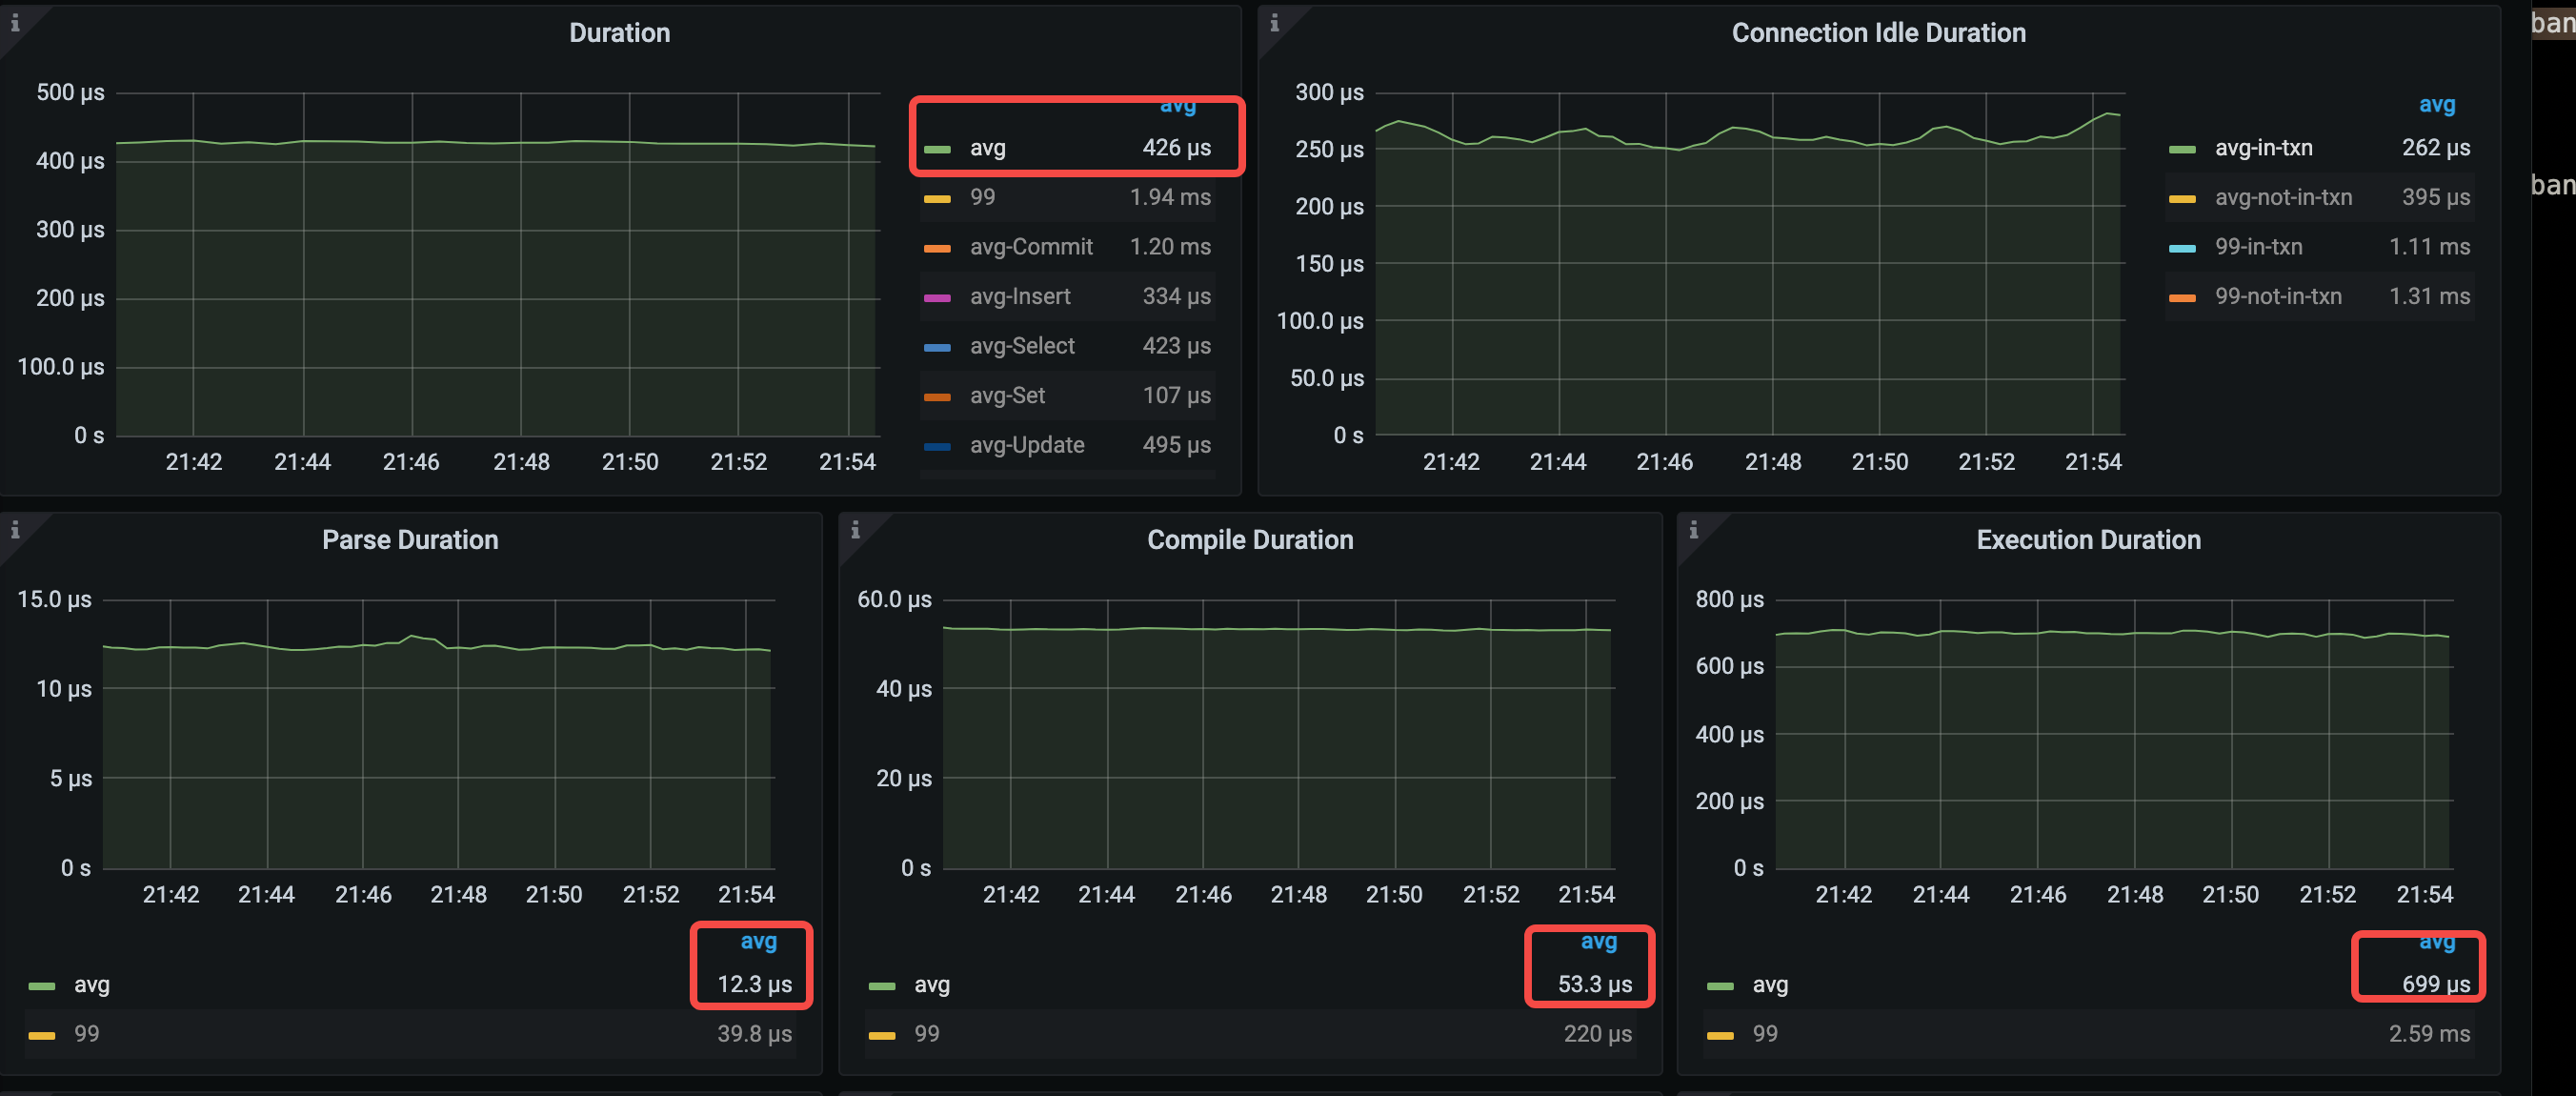Open the Compile Duration title menu
The image size is (2576, 1096).
pos(1250,540)
